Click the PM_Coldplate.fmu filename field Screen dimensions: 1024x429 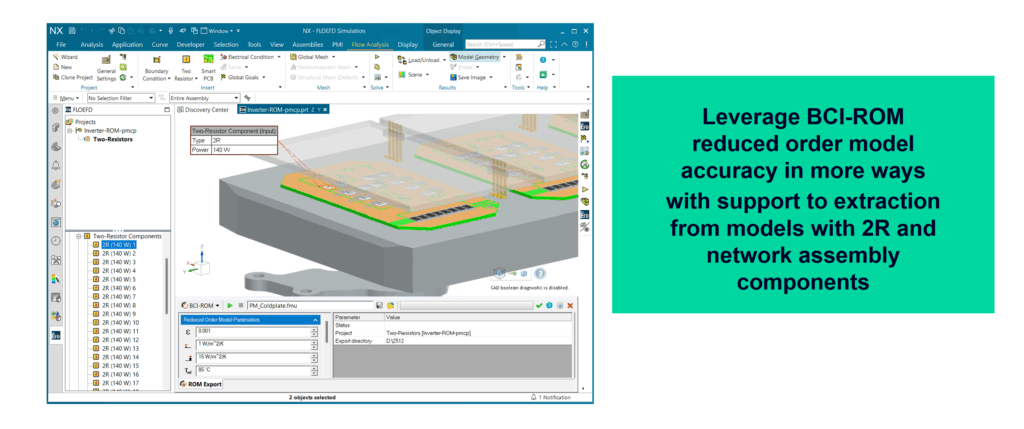[x=308, y=305]
